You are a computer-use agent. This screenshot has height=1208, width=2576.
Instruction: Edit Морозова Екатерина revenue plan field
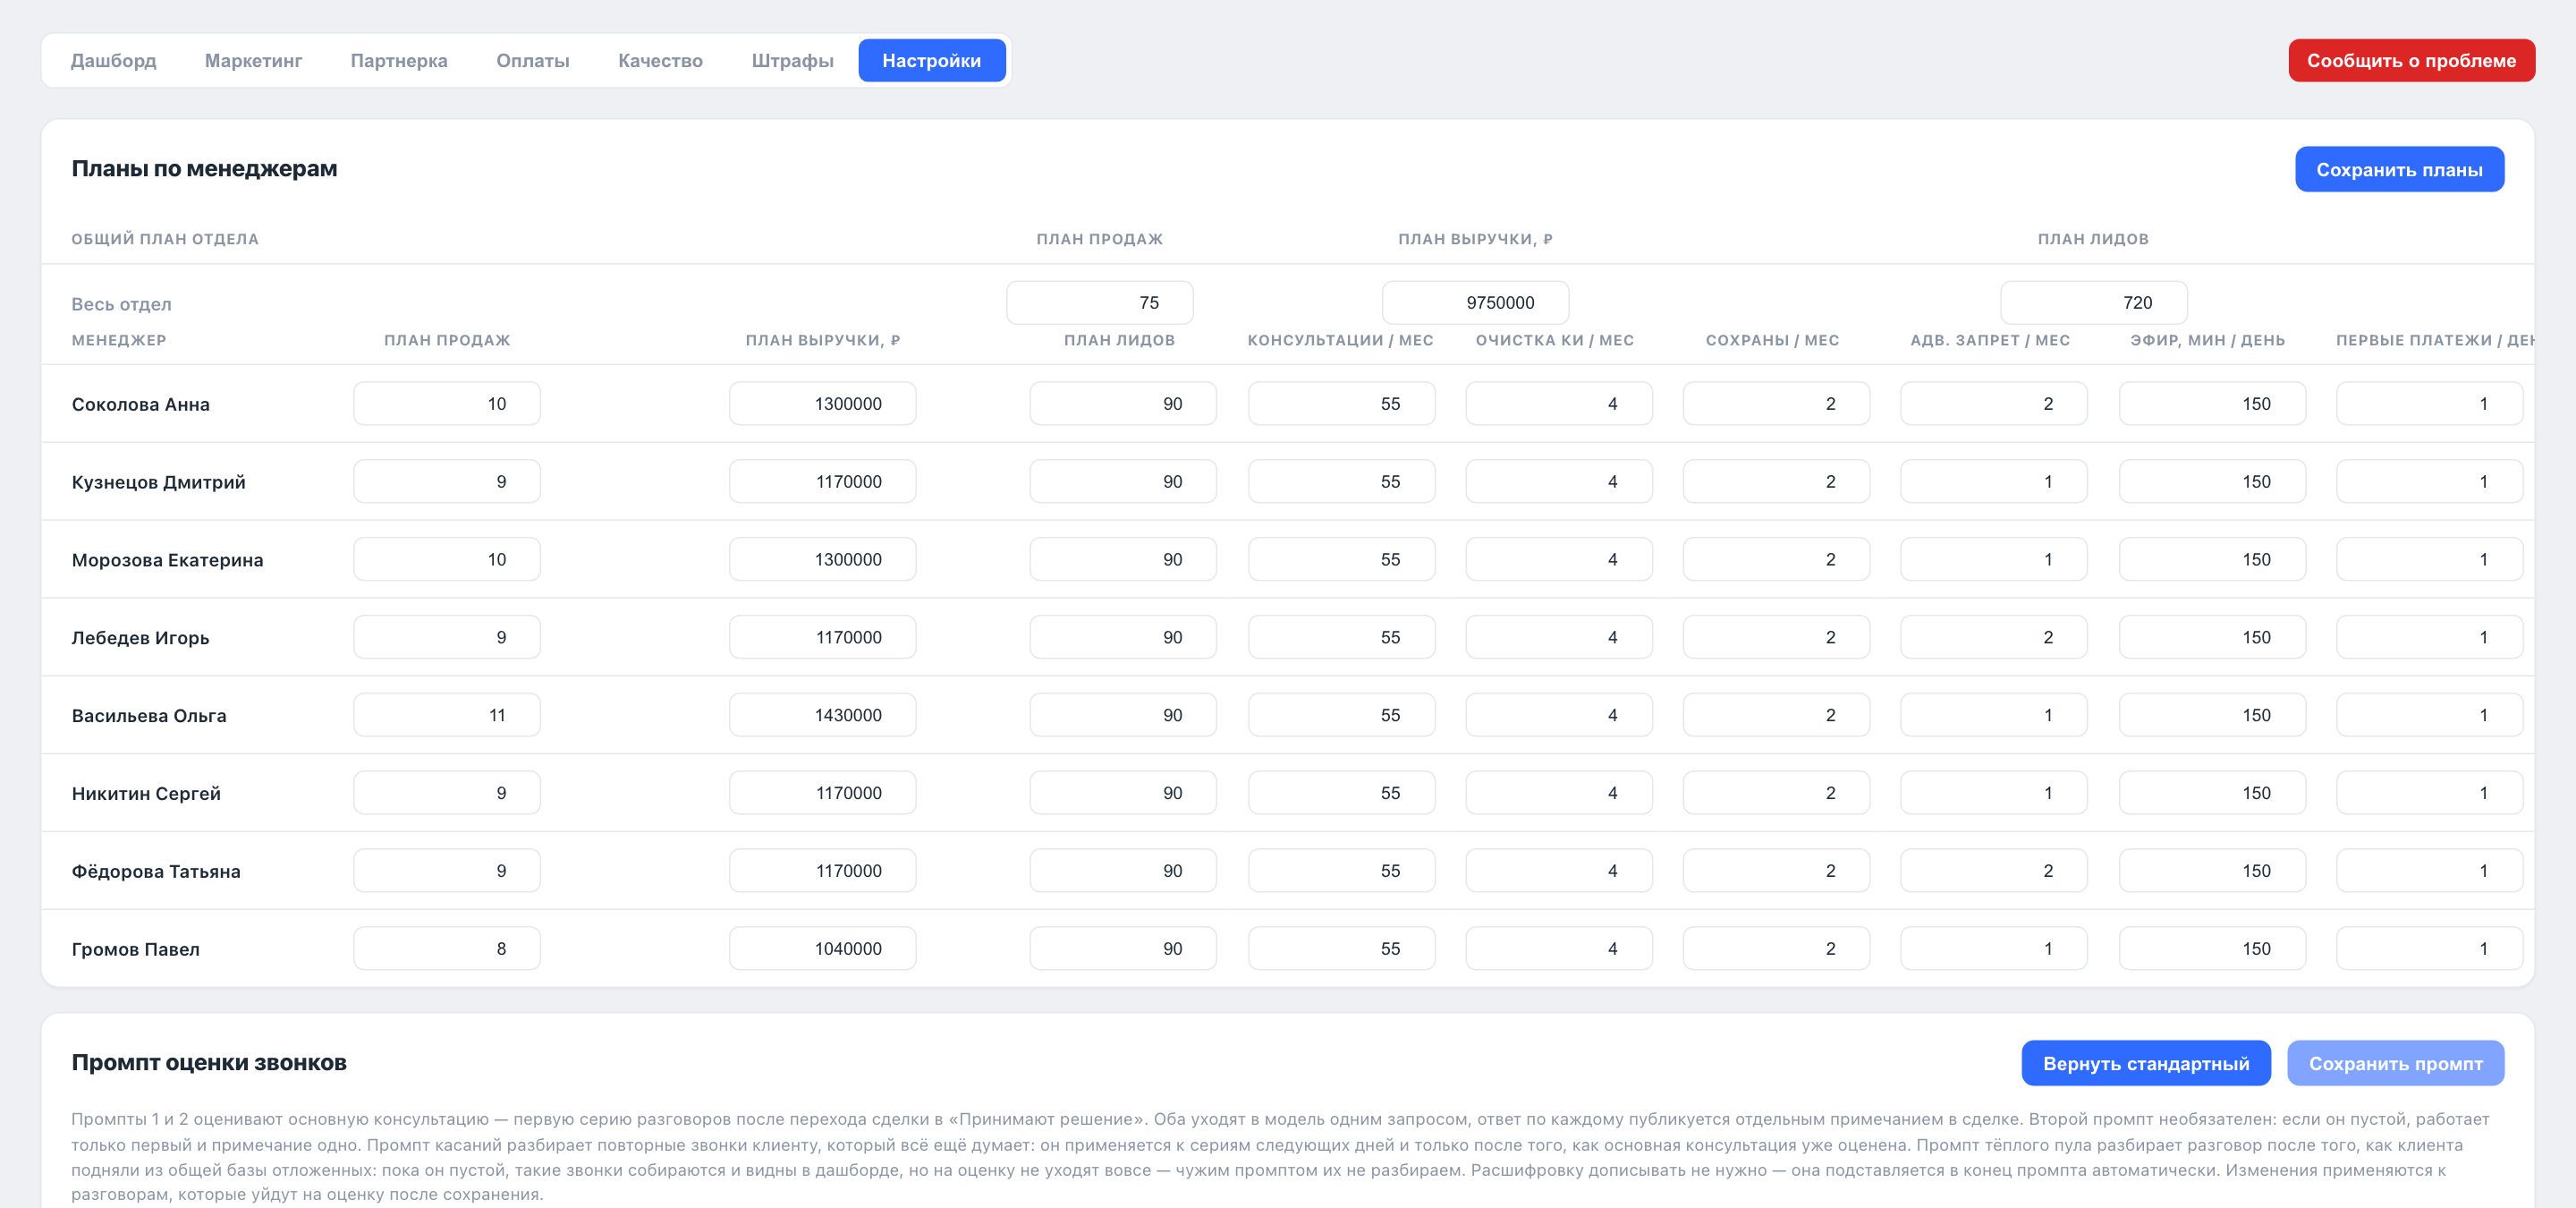(x=822, y=560)
